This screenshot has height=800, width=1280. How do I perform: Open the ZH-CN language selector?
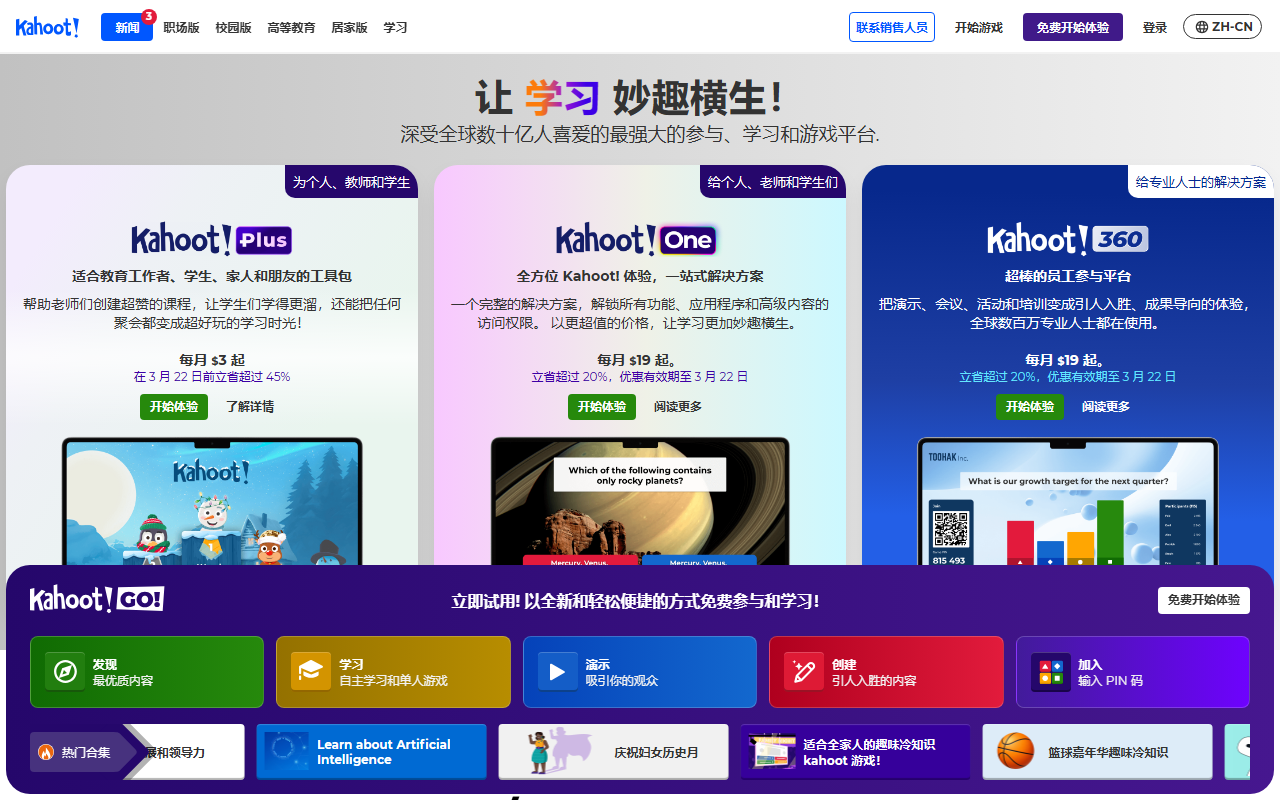click(1223, 27)
